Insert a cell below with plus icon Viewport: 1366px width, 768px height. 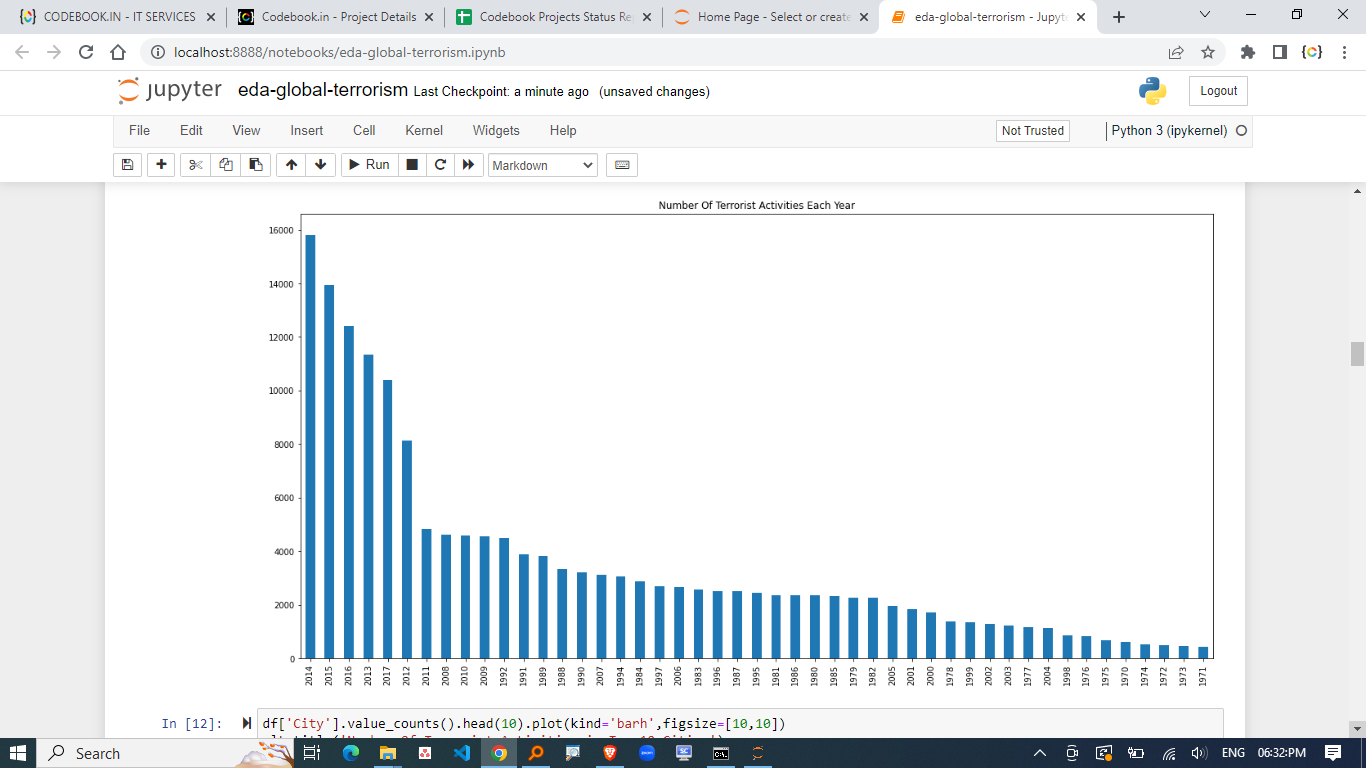pos(161,165)
